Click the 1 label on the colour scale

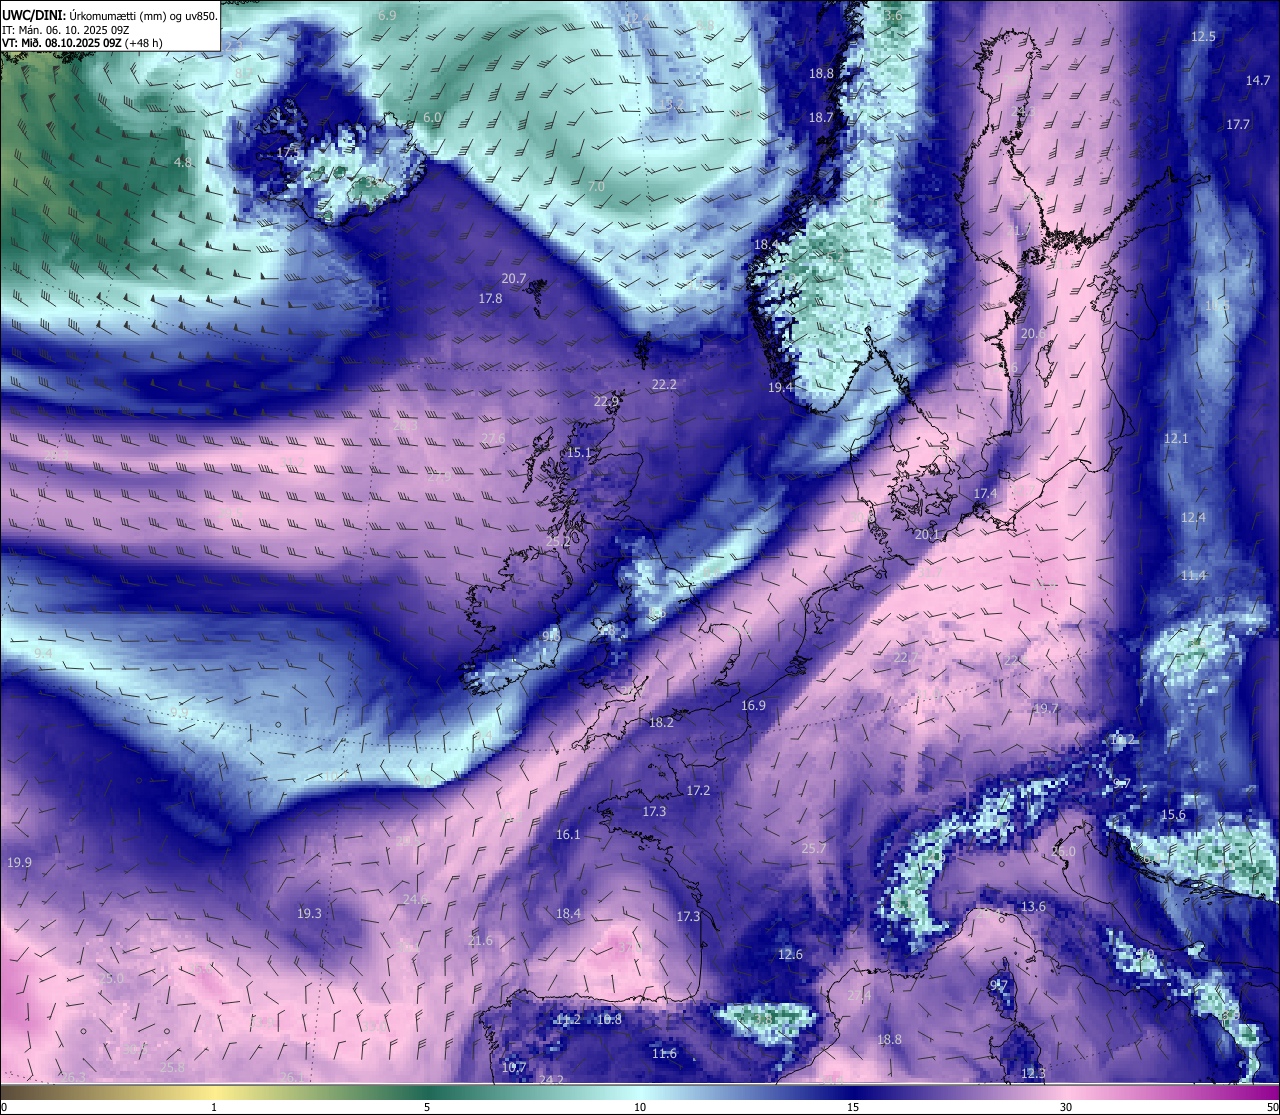(214, 1107)
